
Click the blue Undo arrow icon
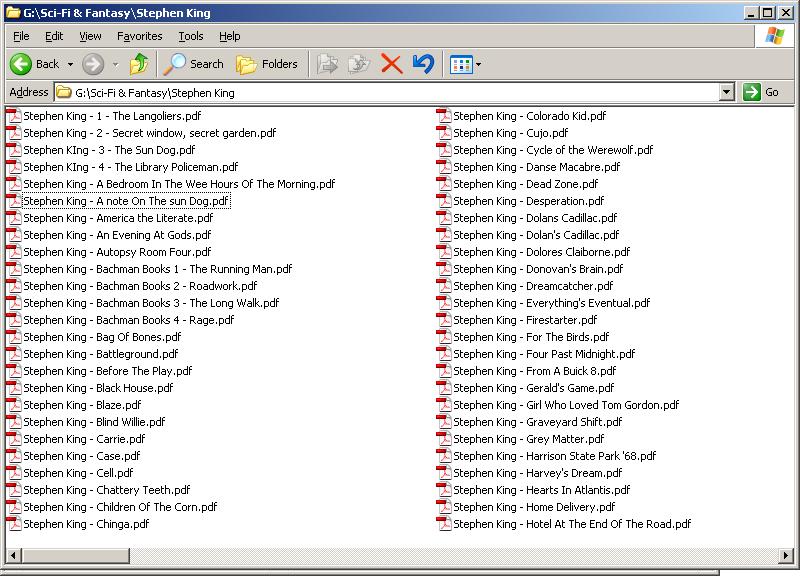coord(423,64)
